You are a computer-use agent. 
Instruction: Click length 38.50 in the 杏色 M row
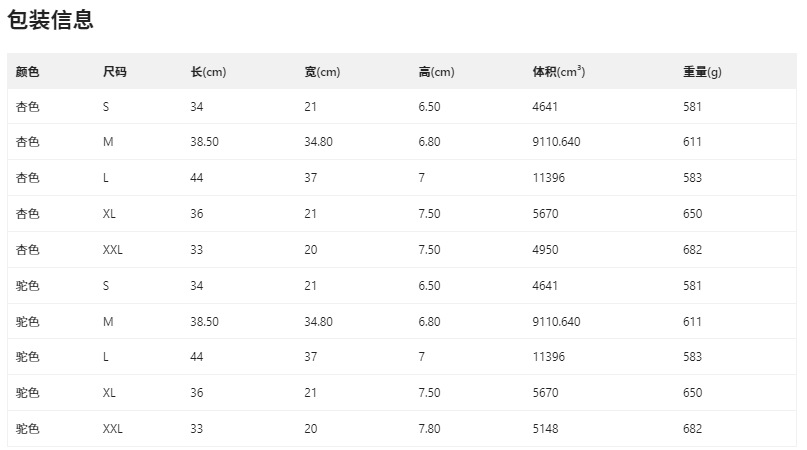[x=204, y=142]
